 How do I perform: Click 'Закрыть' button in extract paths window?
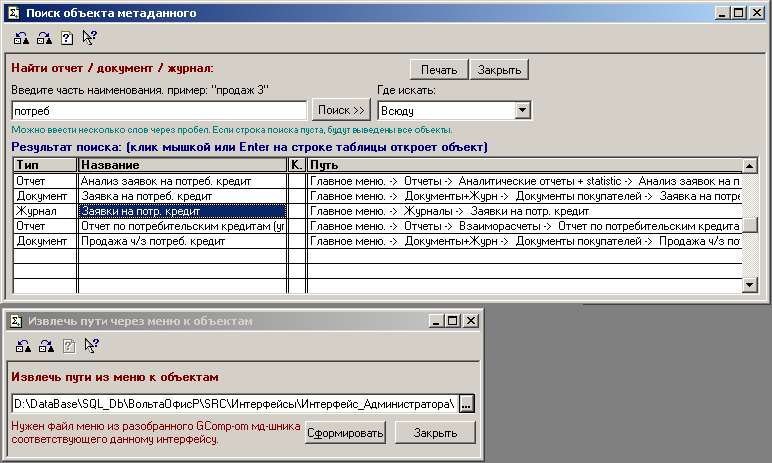[x=433, y=432]
